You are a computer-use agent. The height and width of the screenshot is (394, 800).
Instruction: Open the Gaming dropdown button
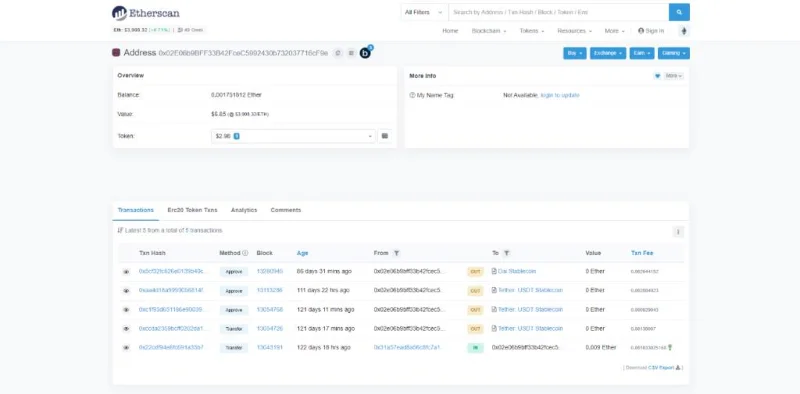(673, 53)
